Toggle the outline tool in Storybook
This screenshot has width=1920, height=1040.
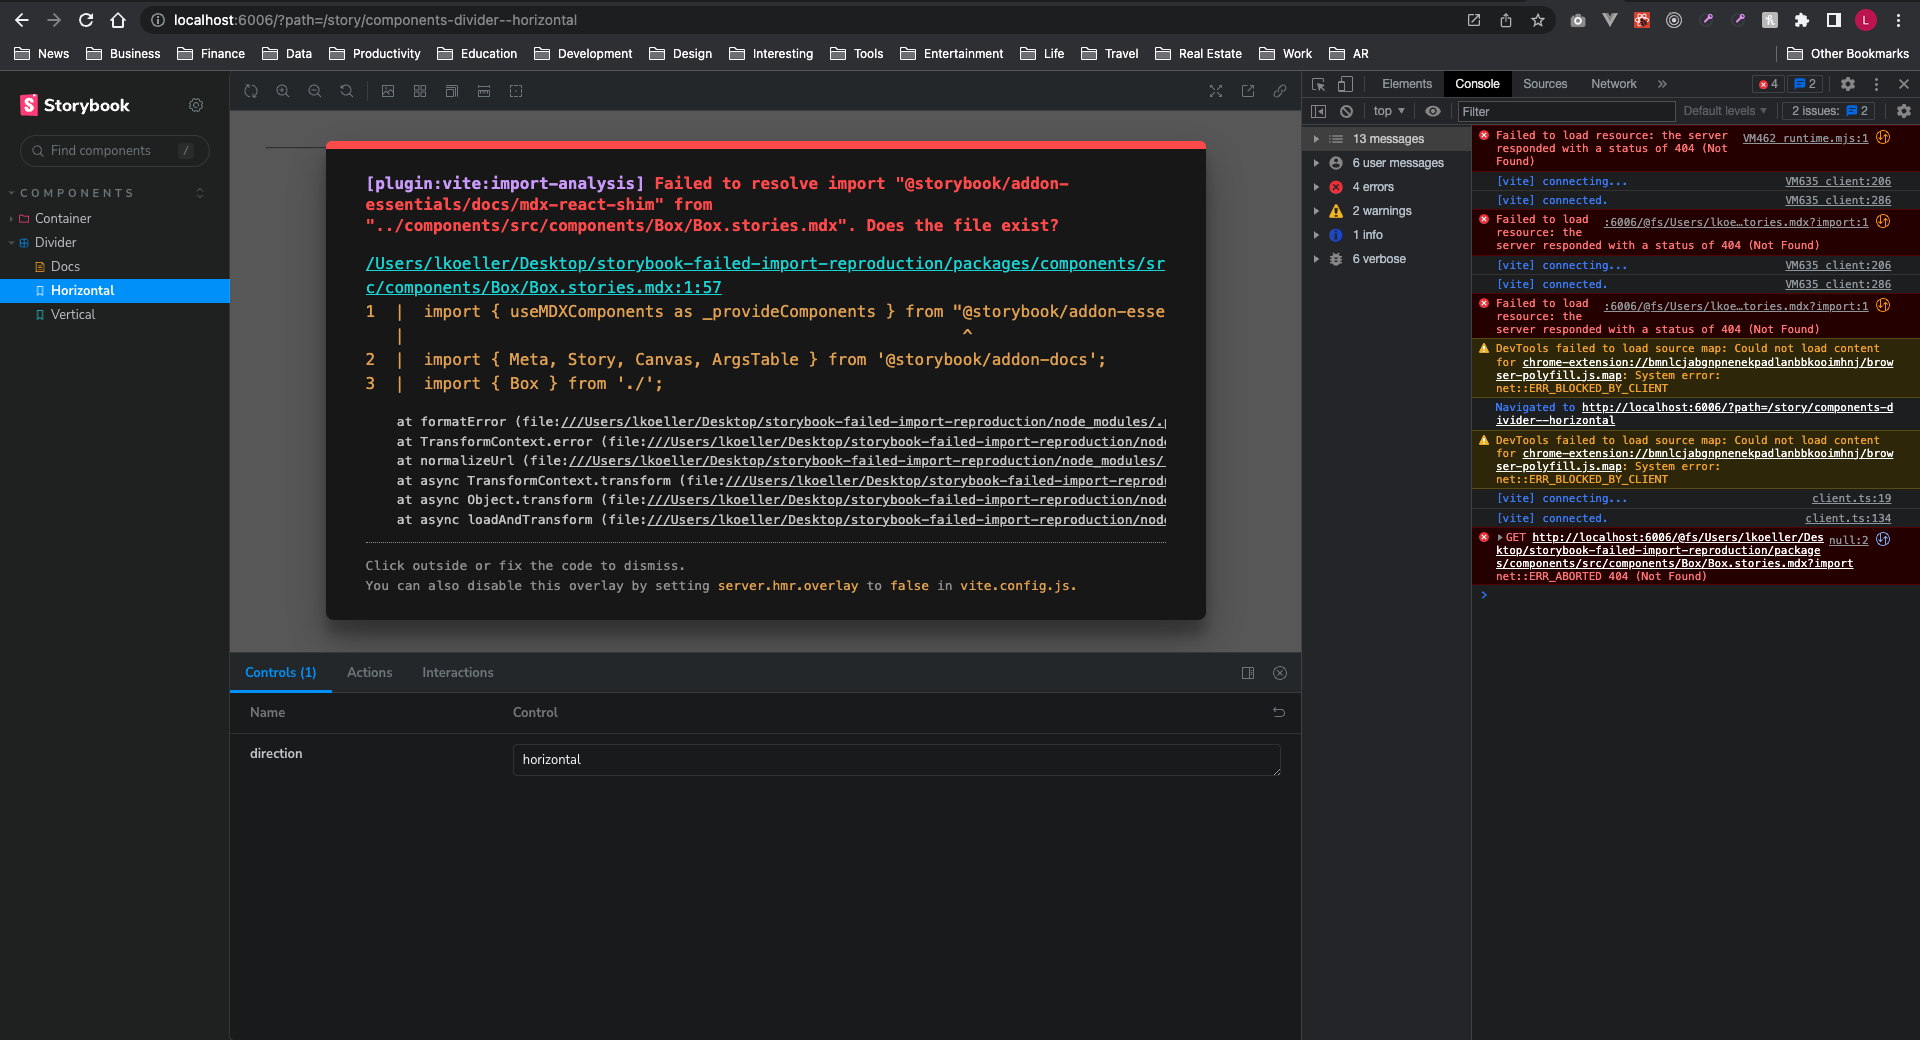coord(516,91)
